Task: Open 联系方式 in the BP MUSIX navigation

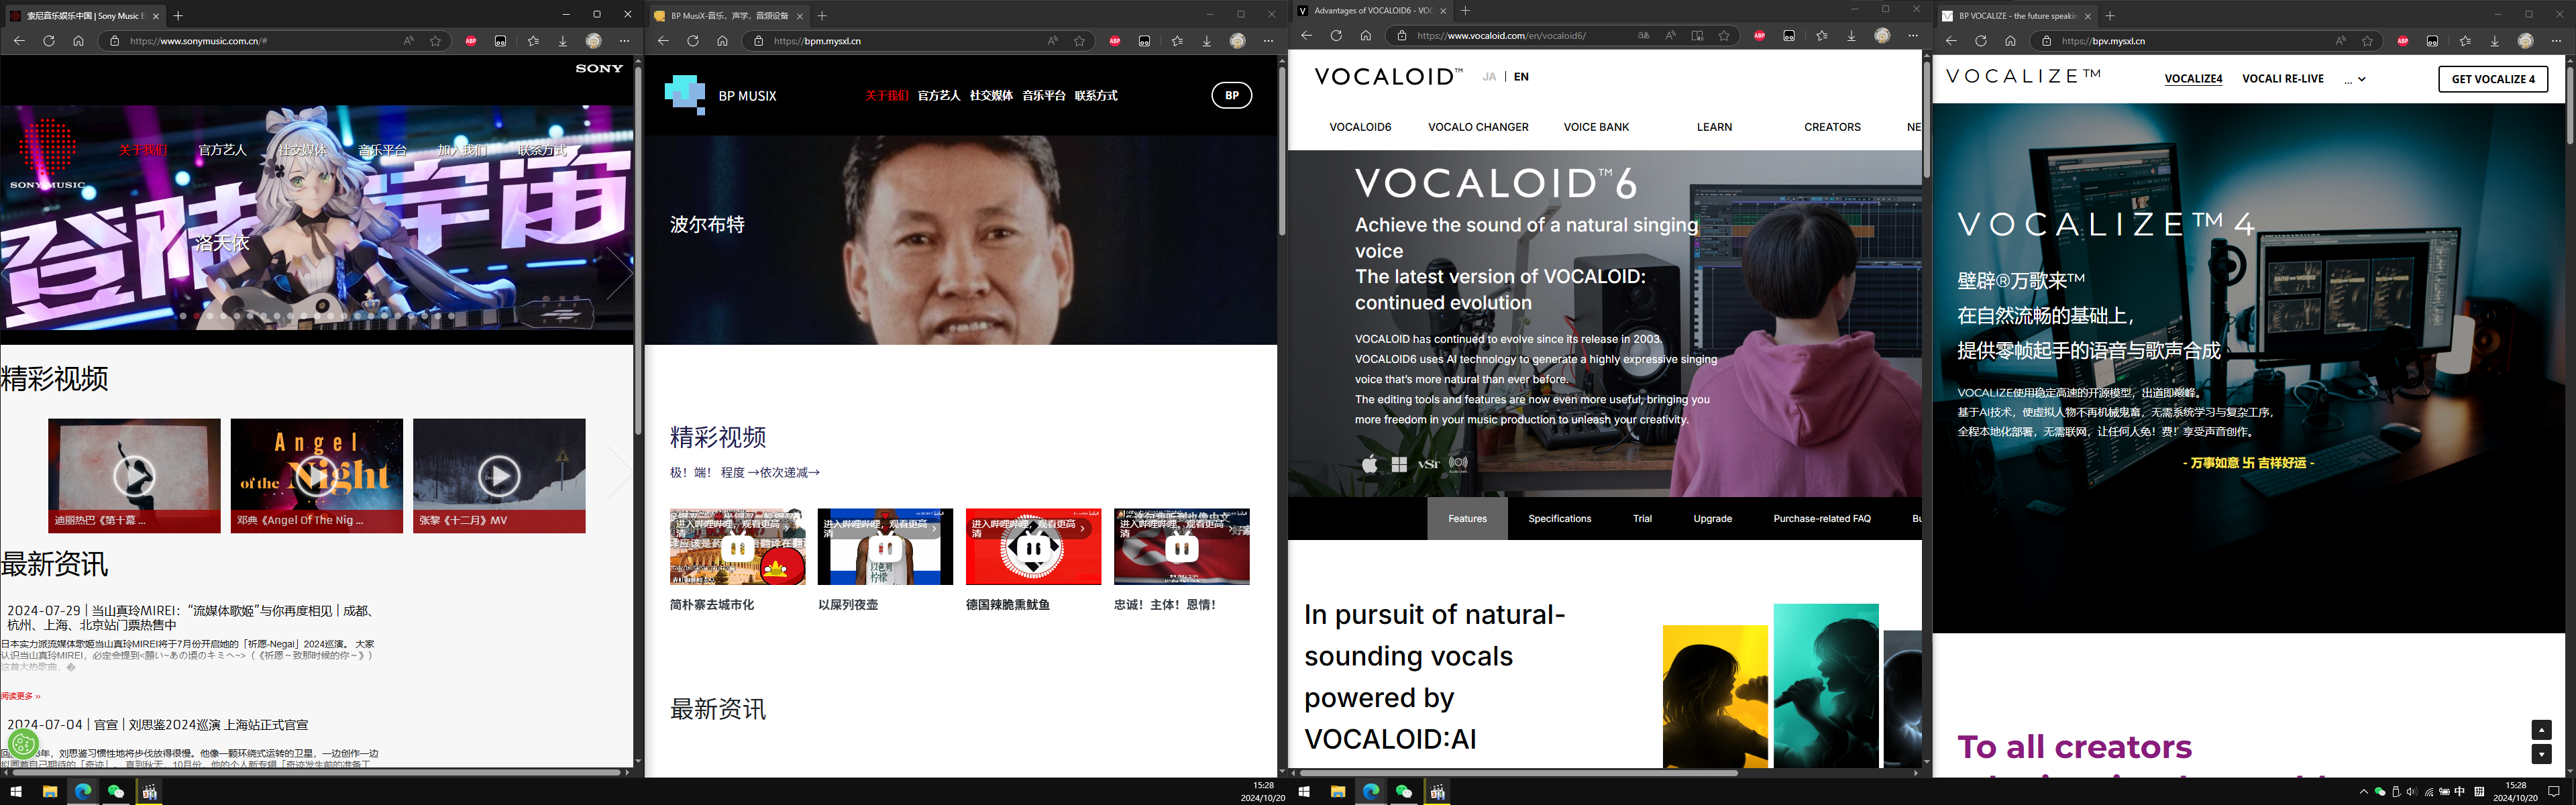Action: click(1096, 96)
